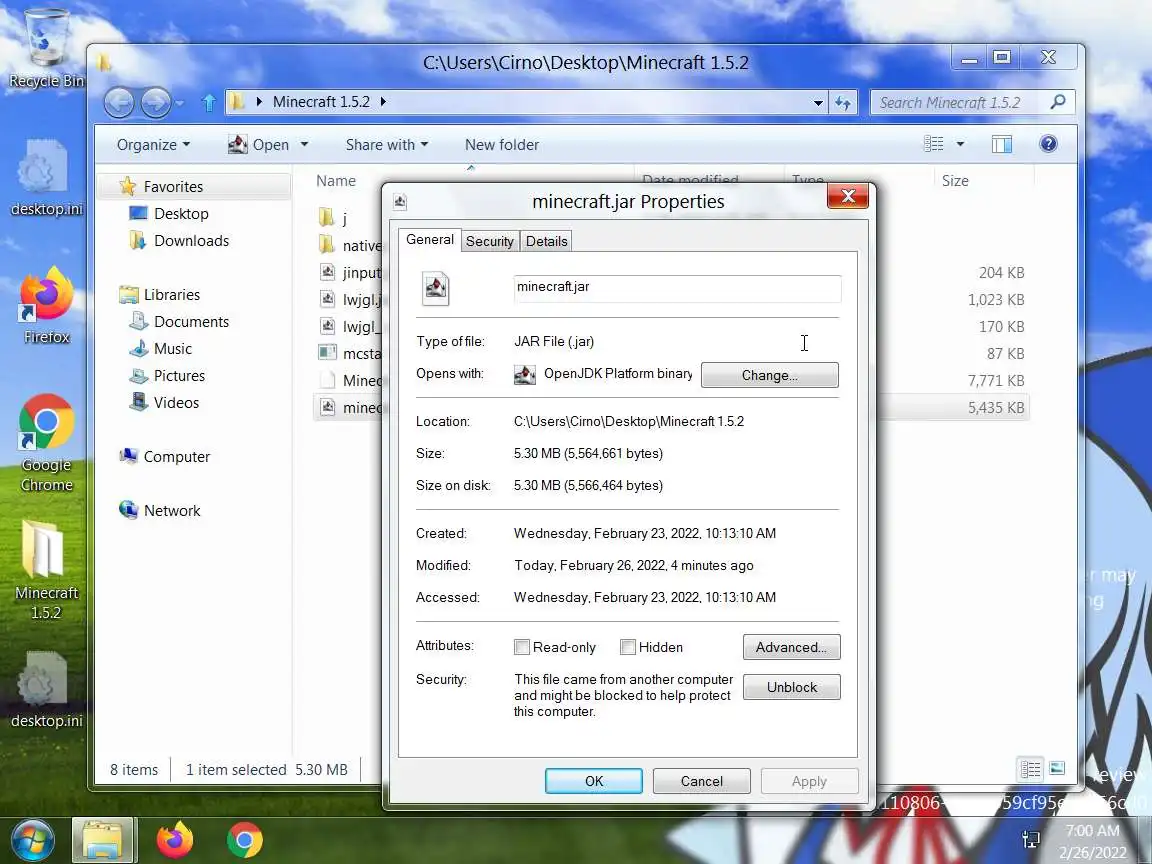The image size is (1152, 864).
Task: Open Pictures library
Action: [x=168, y=376]
